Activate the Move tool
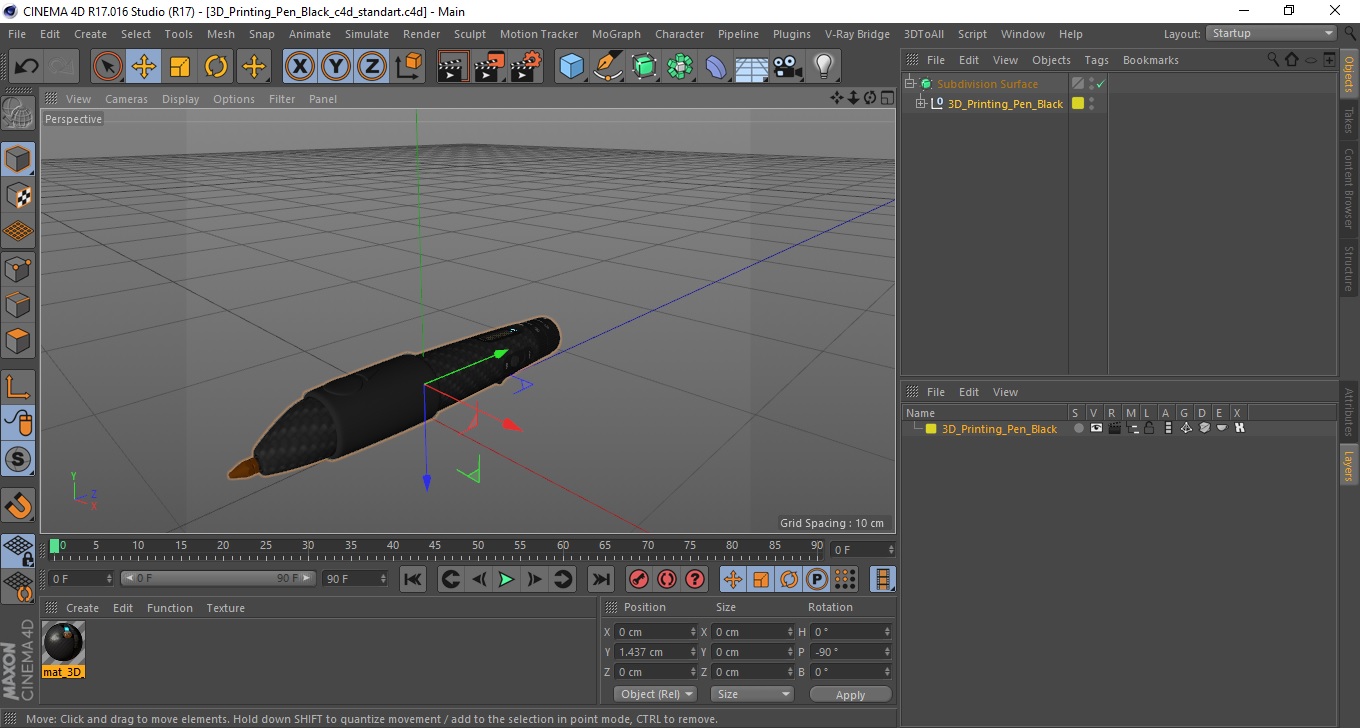1360x728 pixels. pos(144,67)
